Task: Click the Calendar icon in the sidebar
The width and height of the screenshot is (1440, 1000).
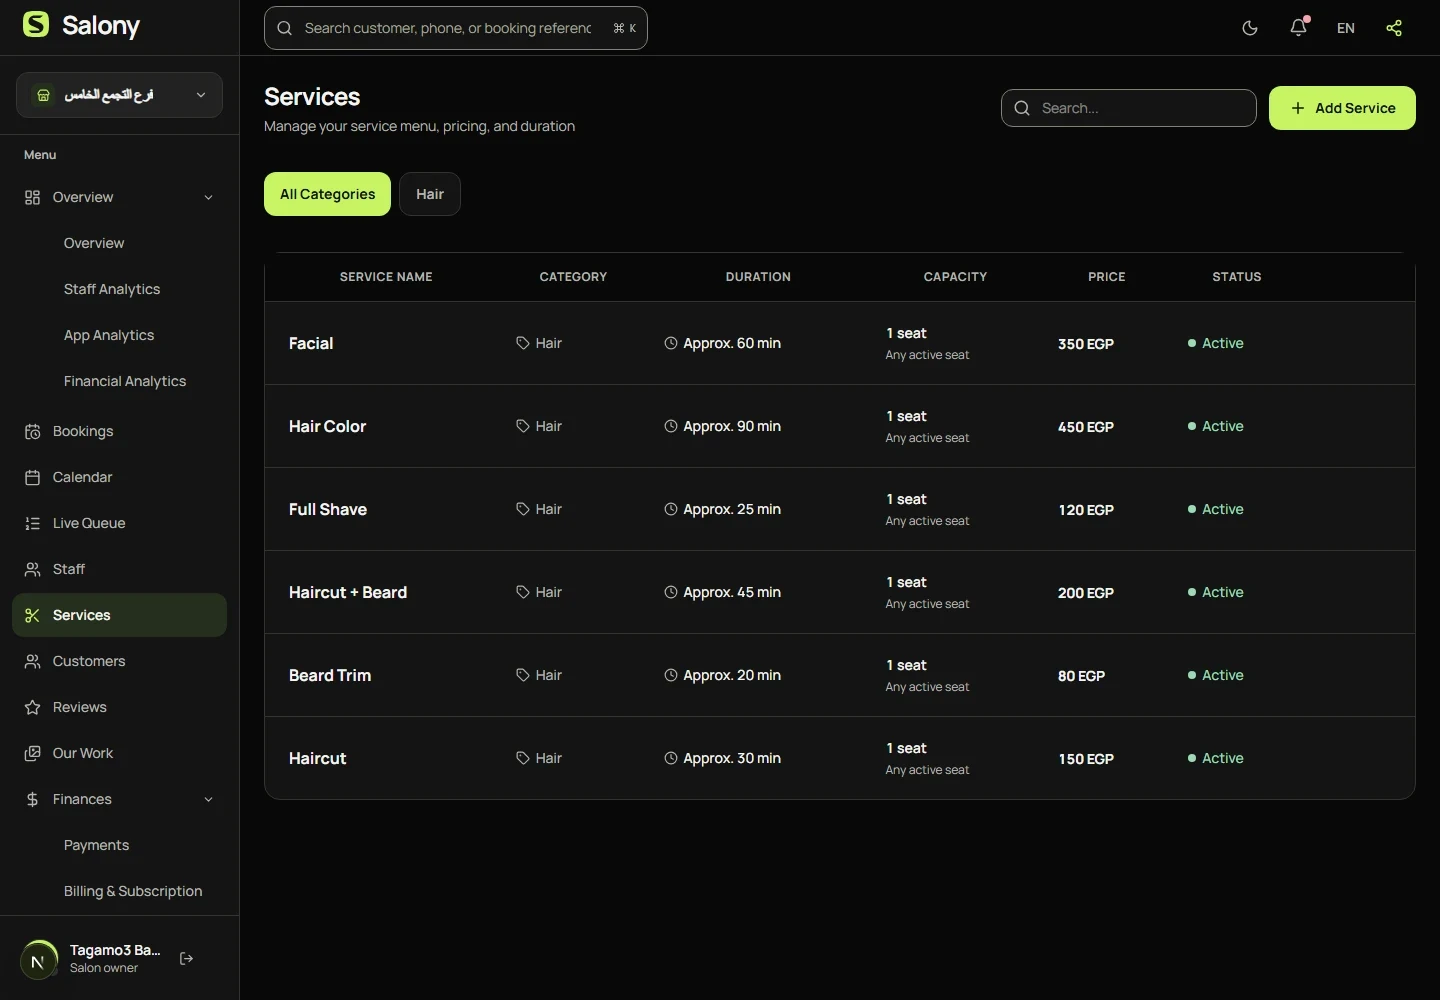Action: pyautogui.click(x=33, y=477)
